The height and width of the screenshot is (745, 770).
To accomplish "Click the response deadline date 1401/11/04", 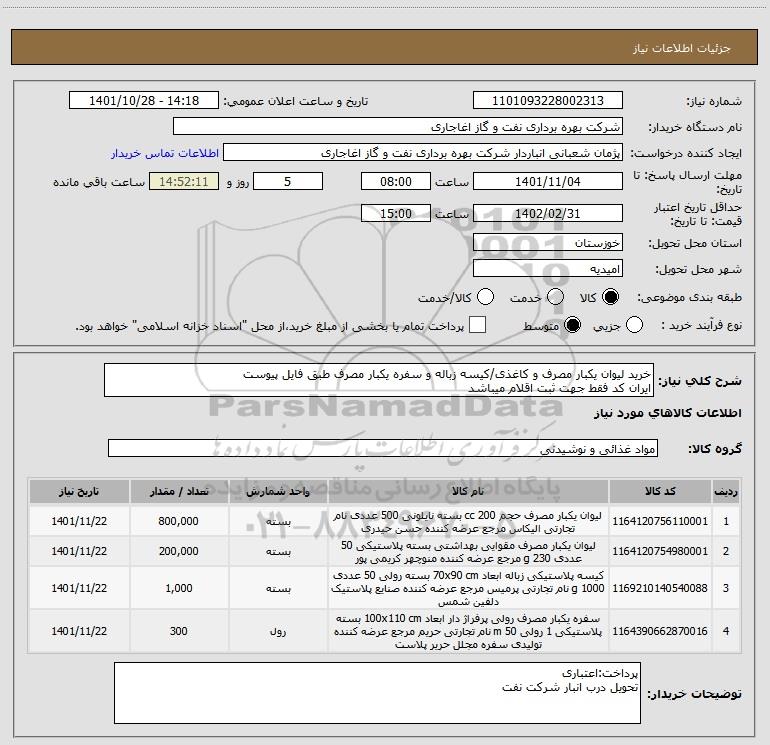I will tap(548, 182).
